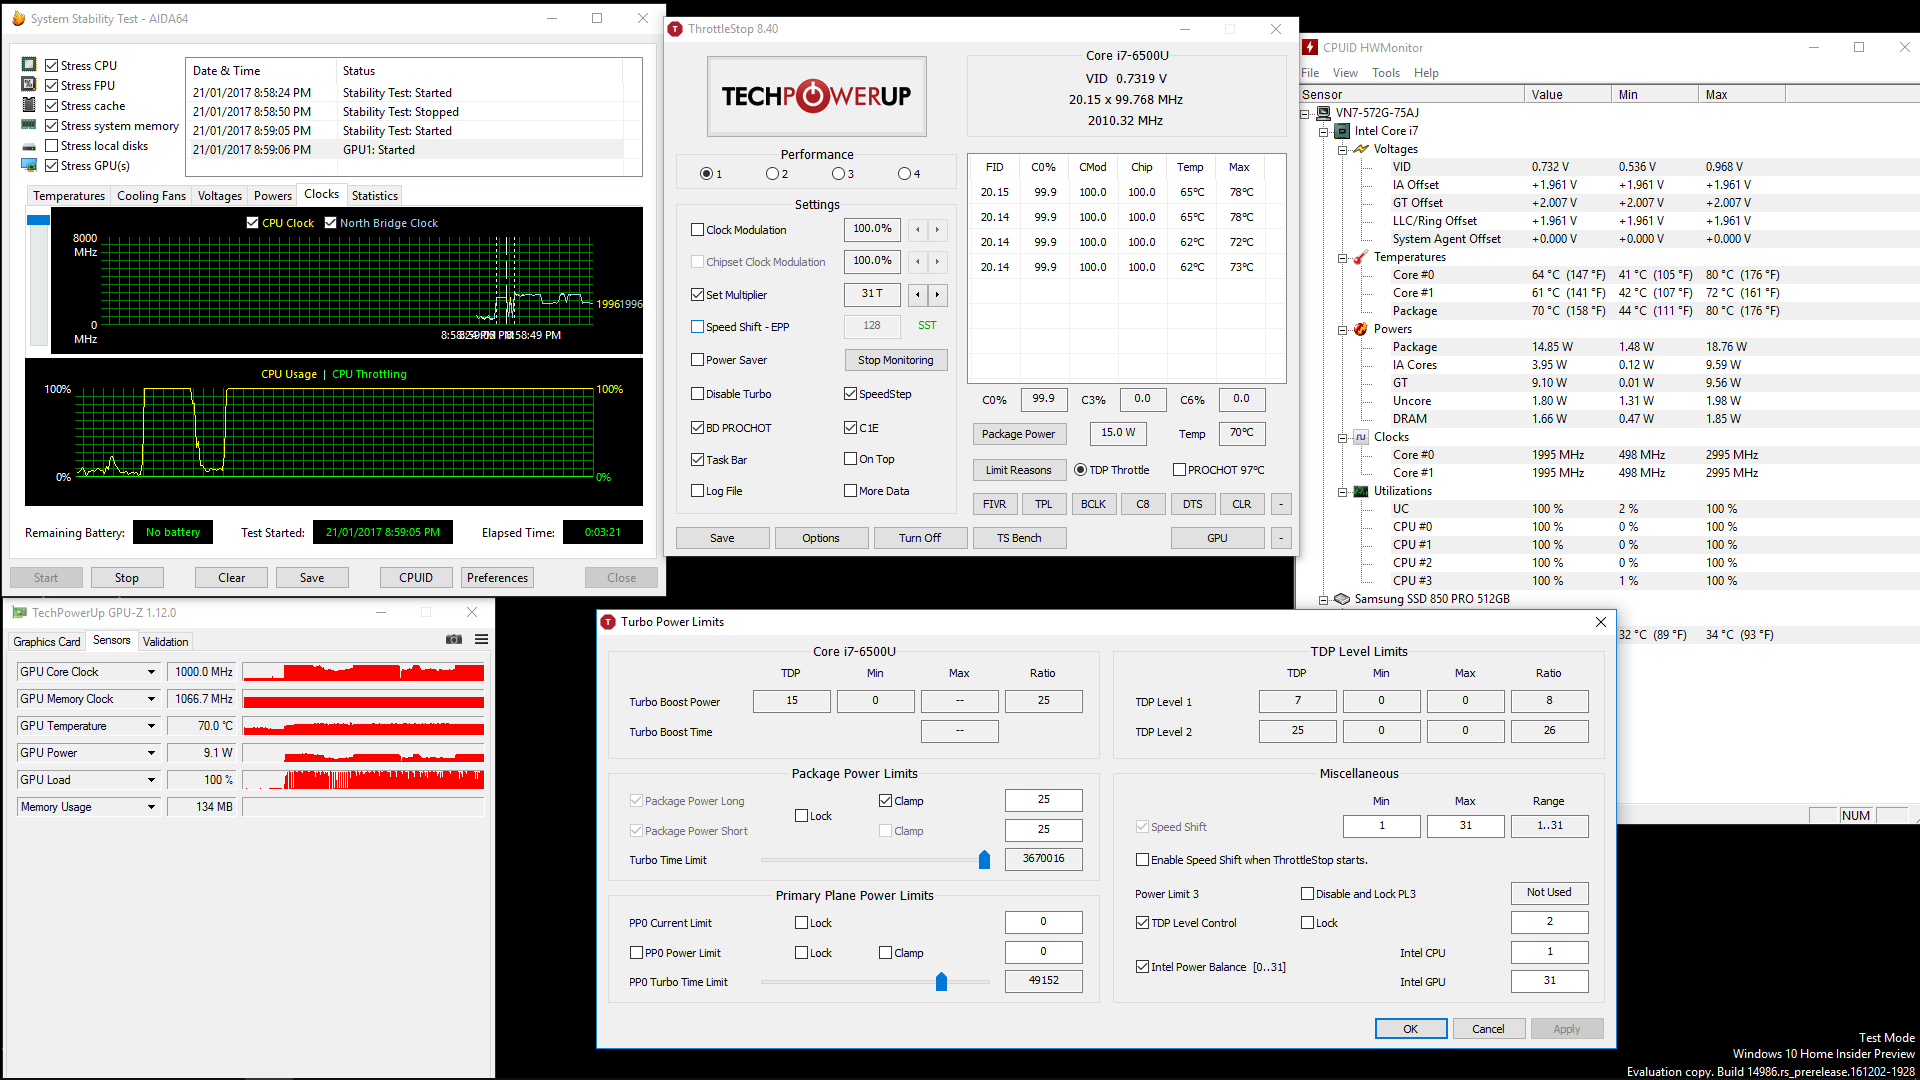This screenshot has width=1920, height=1080.
Task: Click the TS Bench button
Action: 1018,538
